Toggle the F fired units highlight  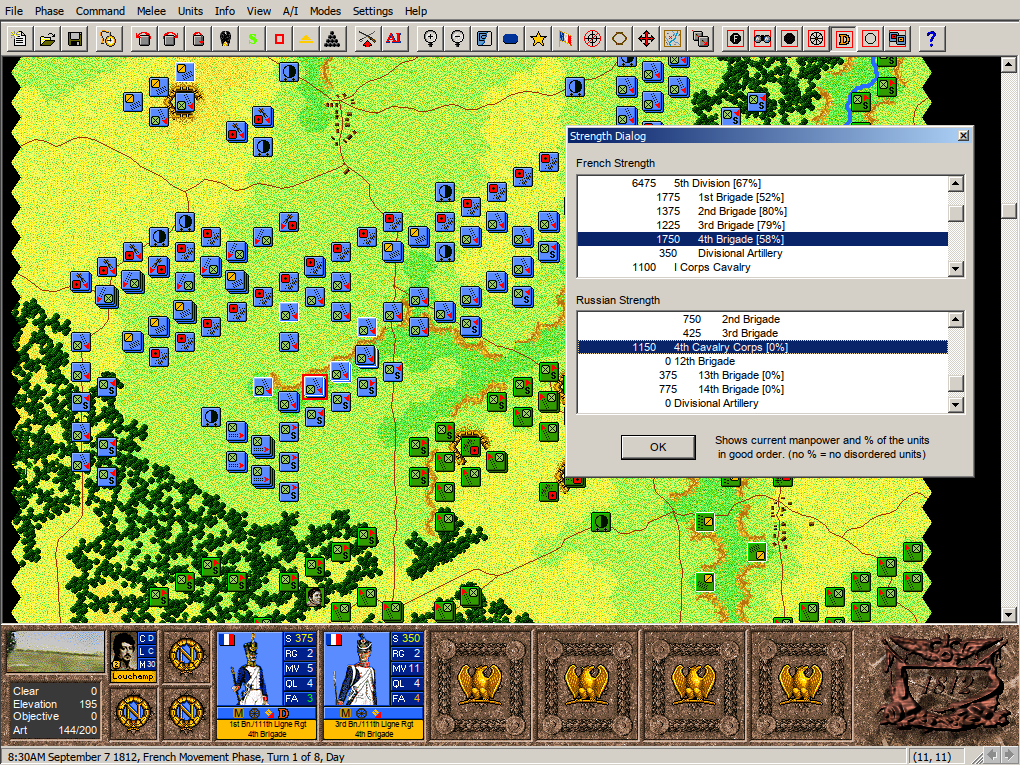pyautogui.click(x=736, y=39)
